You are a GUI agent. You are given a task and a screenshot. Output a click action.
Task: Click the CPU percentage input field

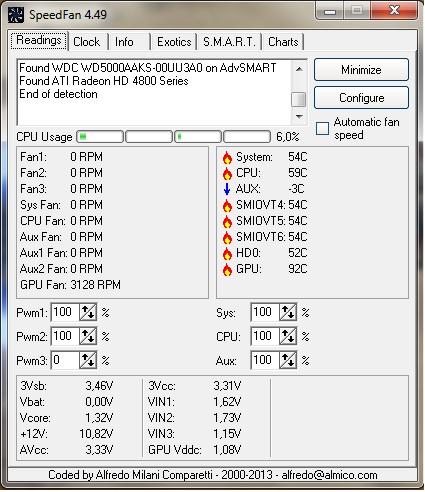265,336
